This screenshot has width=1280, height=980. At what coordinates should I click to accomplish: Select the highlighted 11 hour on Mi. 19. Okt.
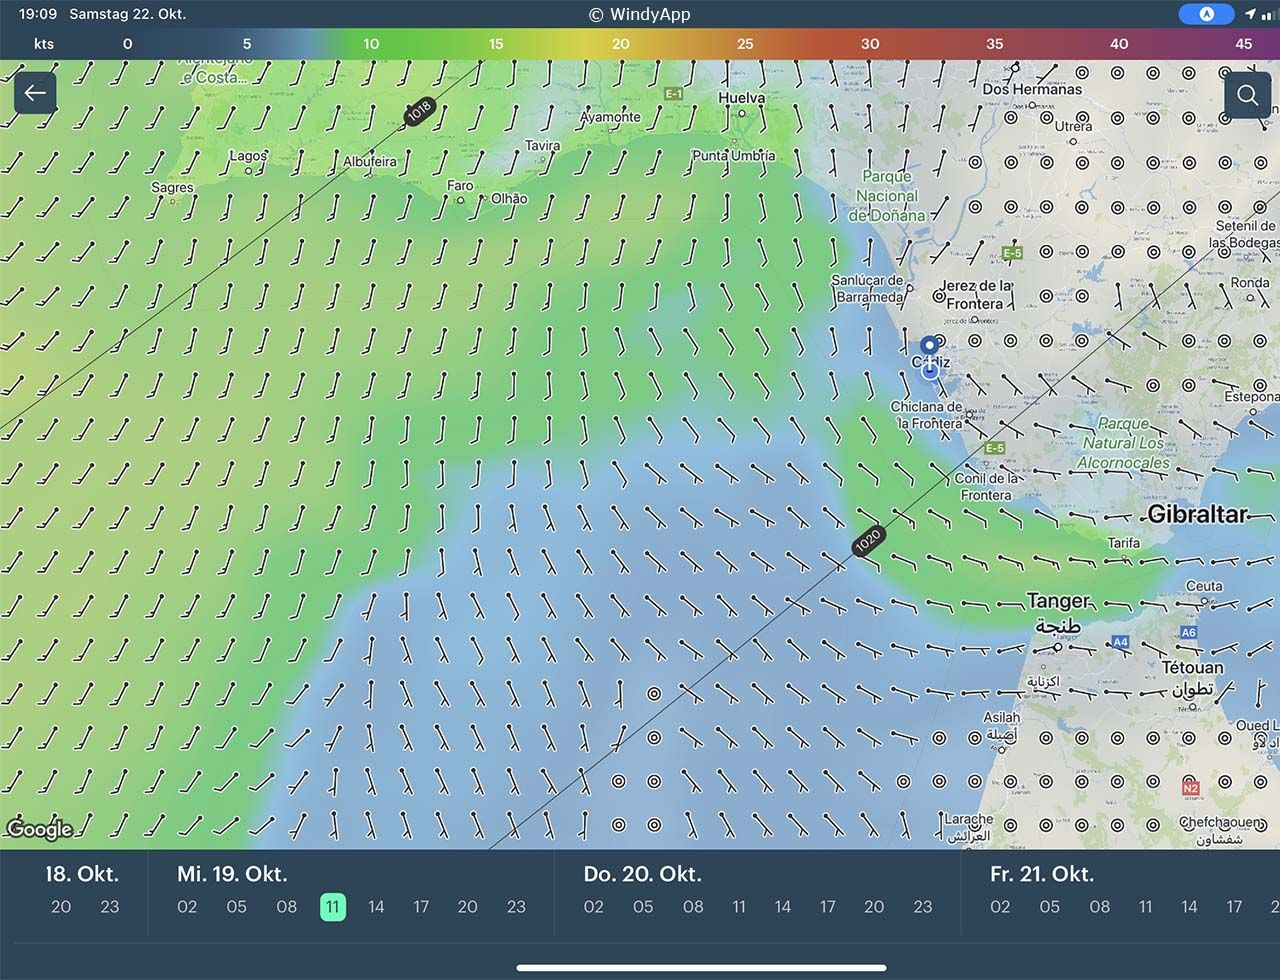[x=333, y=907]
